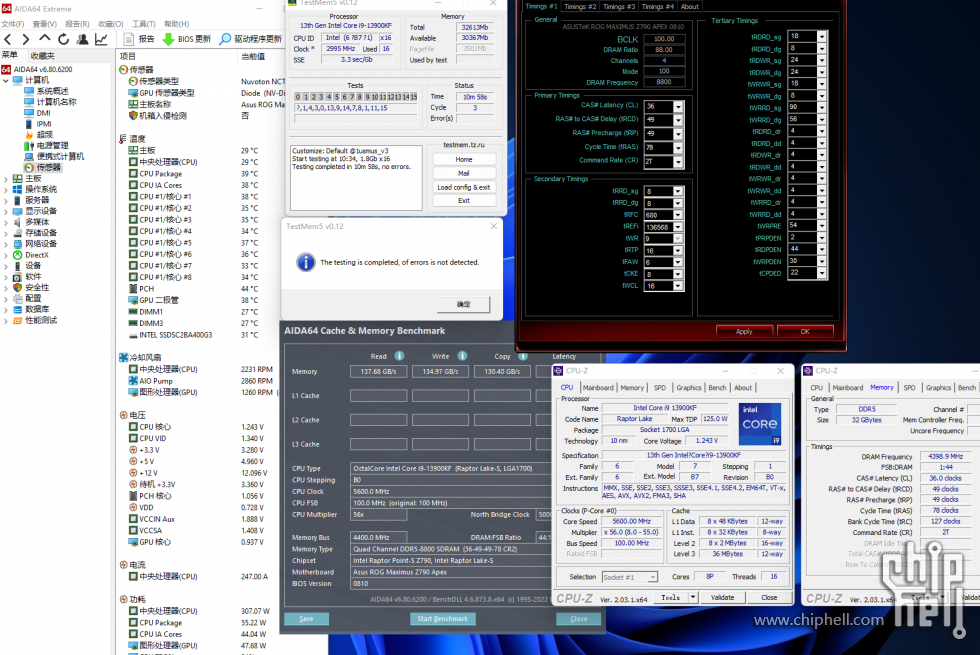Switch to the 收藏夹 tab

pyautogui.click(x=42, y=56)
